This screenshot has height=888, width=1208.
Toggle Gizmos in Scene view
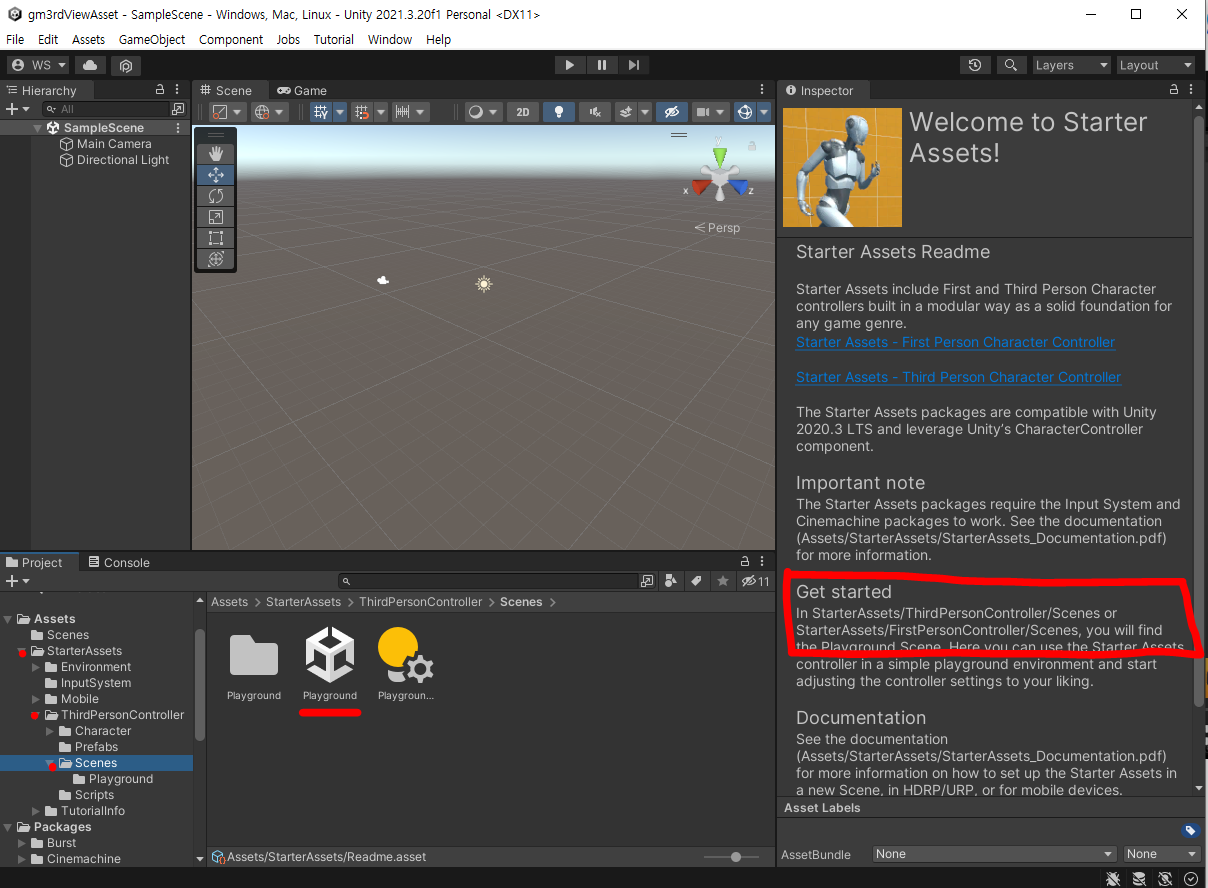(x=745, y=112)
